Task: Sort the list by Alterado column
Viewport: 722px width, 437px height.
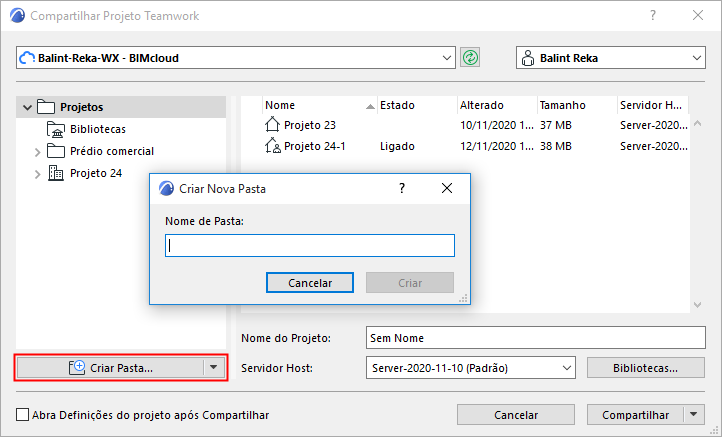Action: coord(494,105)
